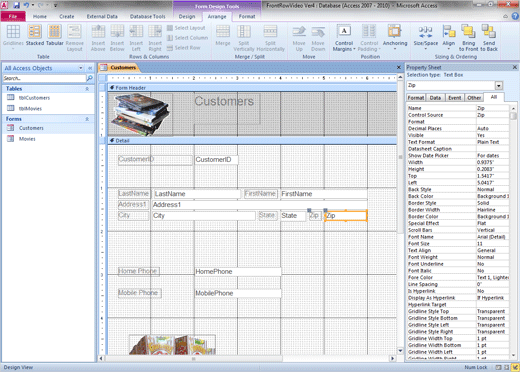Click the Anchoring icon
520x372 pixels.
(x=395, y=32)
